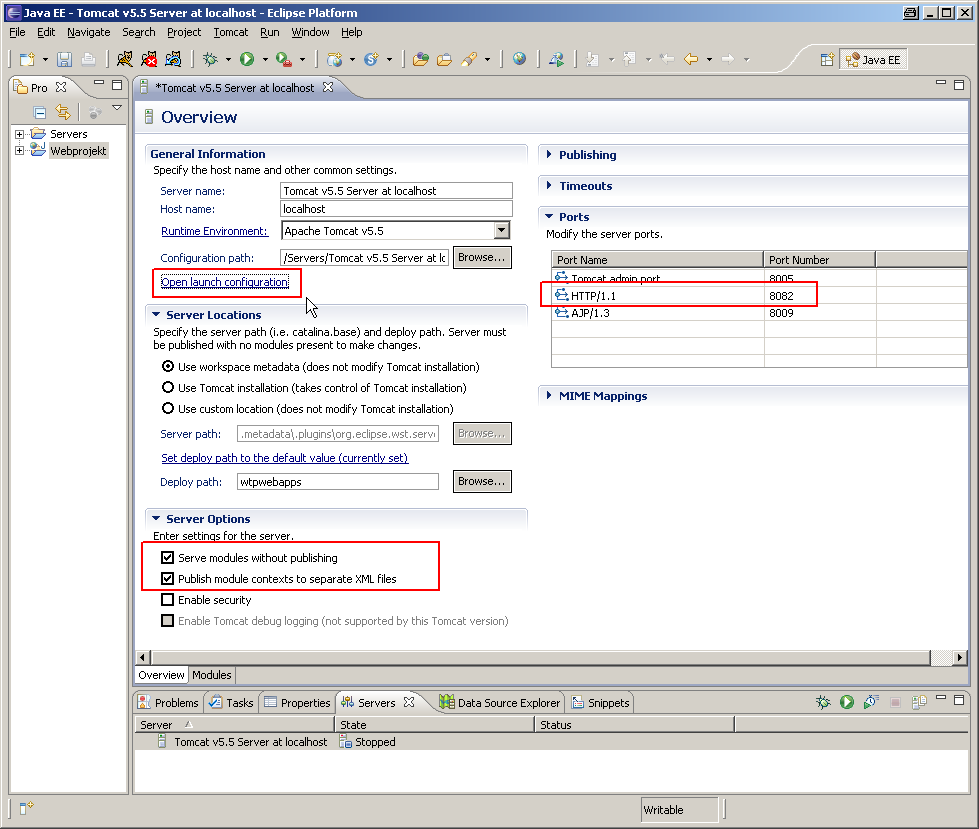This screenshot has width=979, height=829.
Task: Click the Open launch configuration link
Action: (225, 282)
